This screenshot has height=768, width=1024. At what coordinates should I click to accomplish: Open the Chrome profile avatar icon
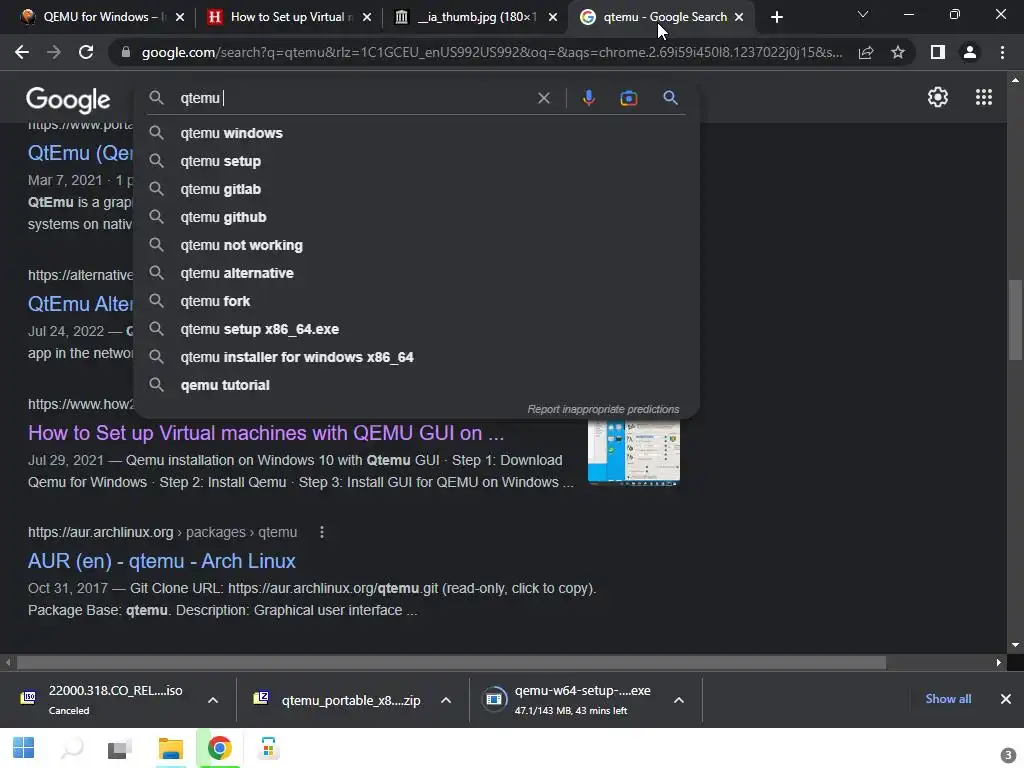(x=970, y=52)
